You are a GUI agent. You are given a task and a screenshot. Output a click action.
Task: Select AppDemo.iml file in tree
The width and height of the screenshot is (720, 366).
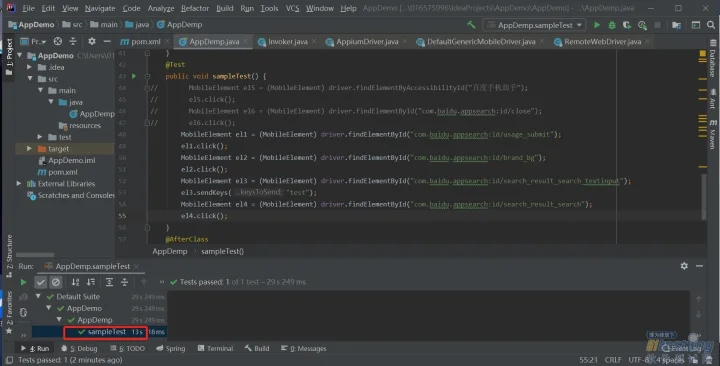click(x=66, y=160)
